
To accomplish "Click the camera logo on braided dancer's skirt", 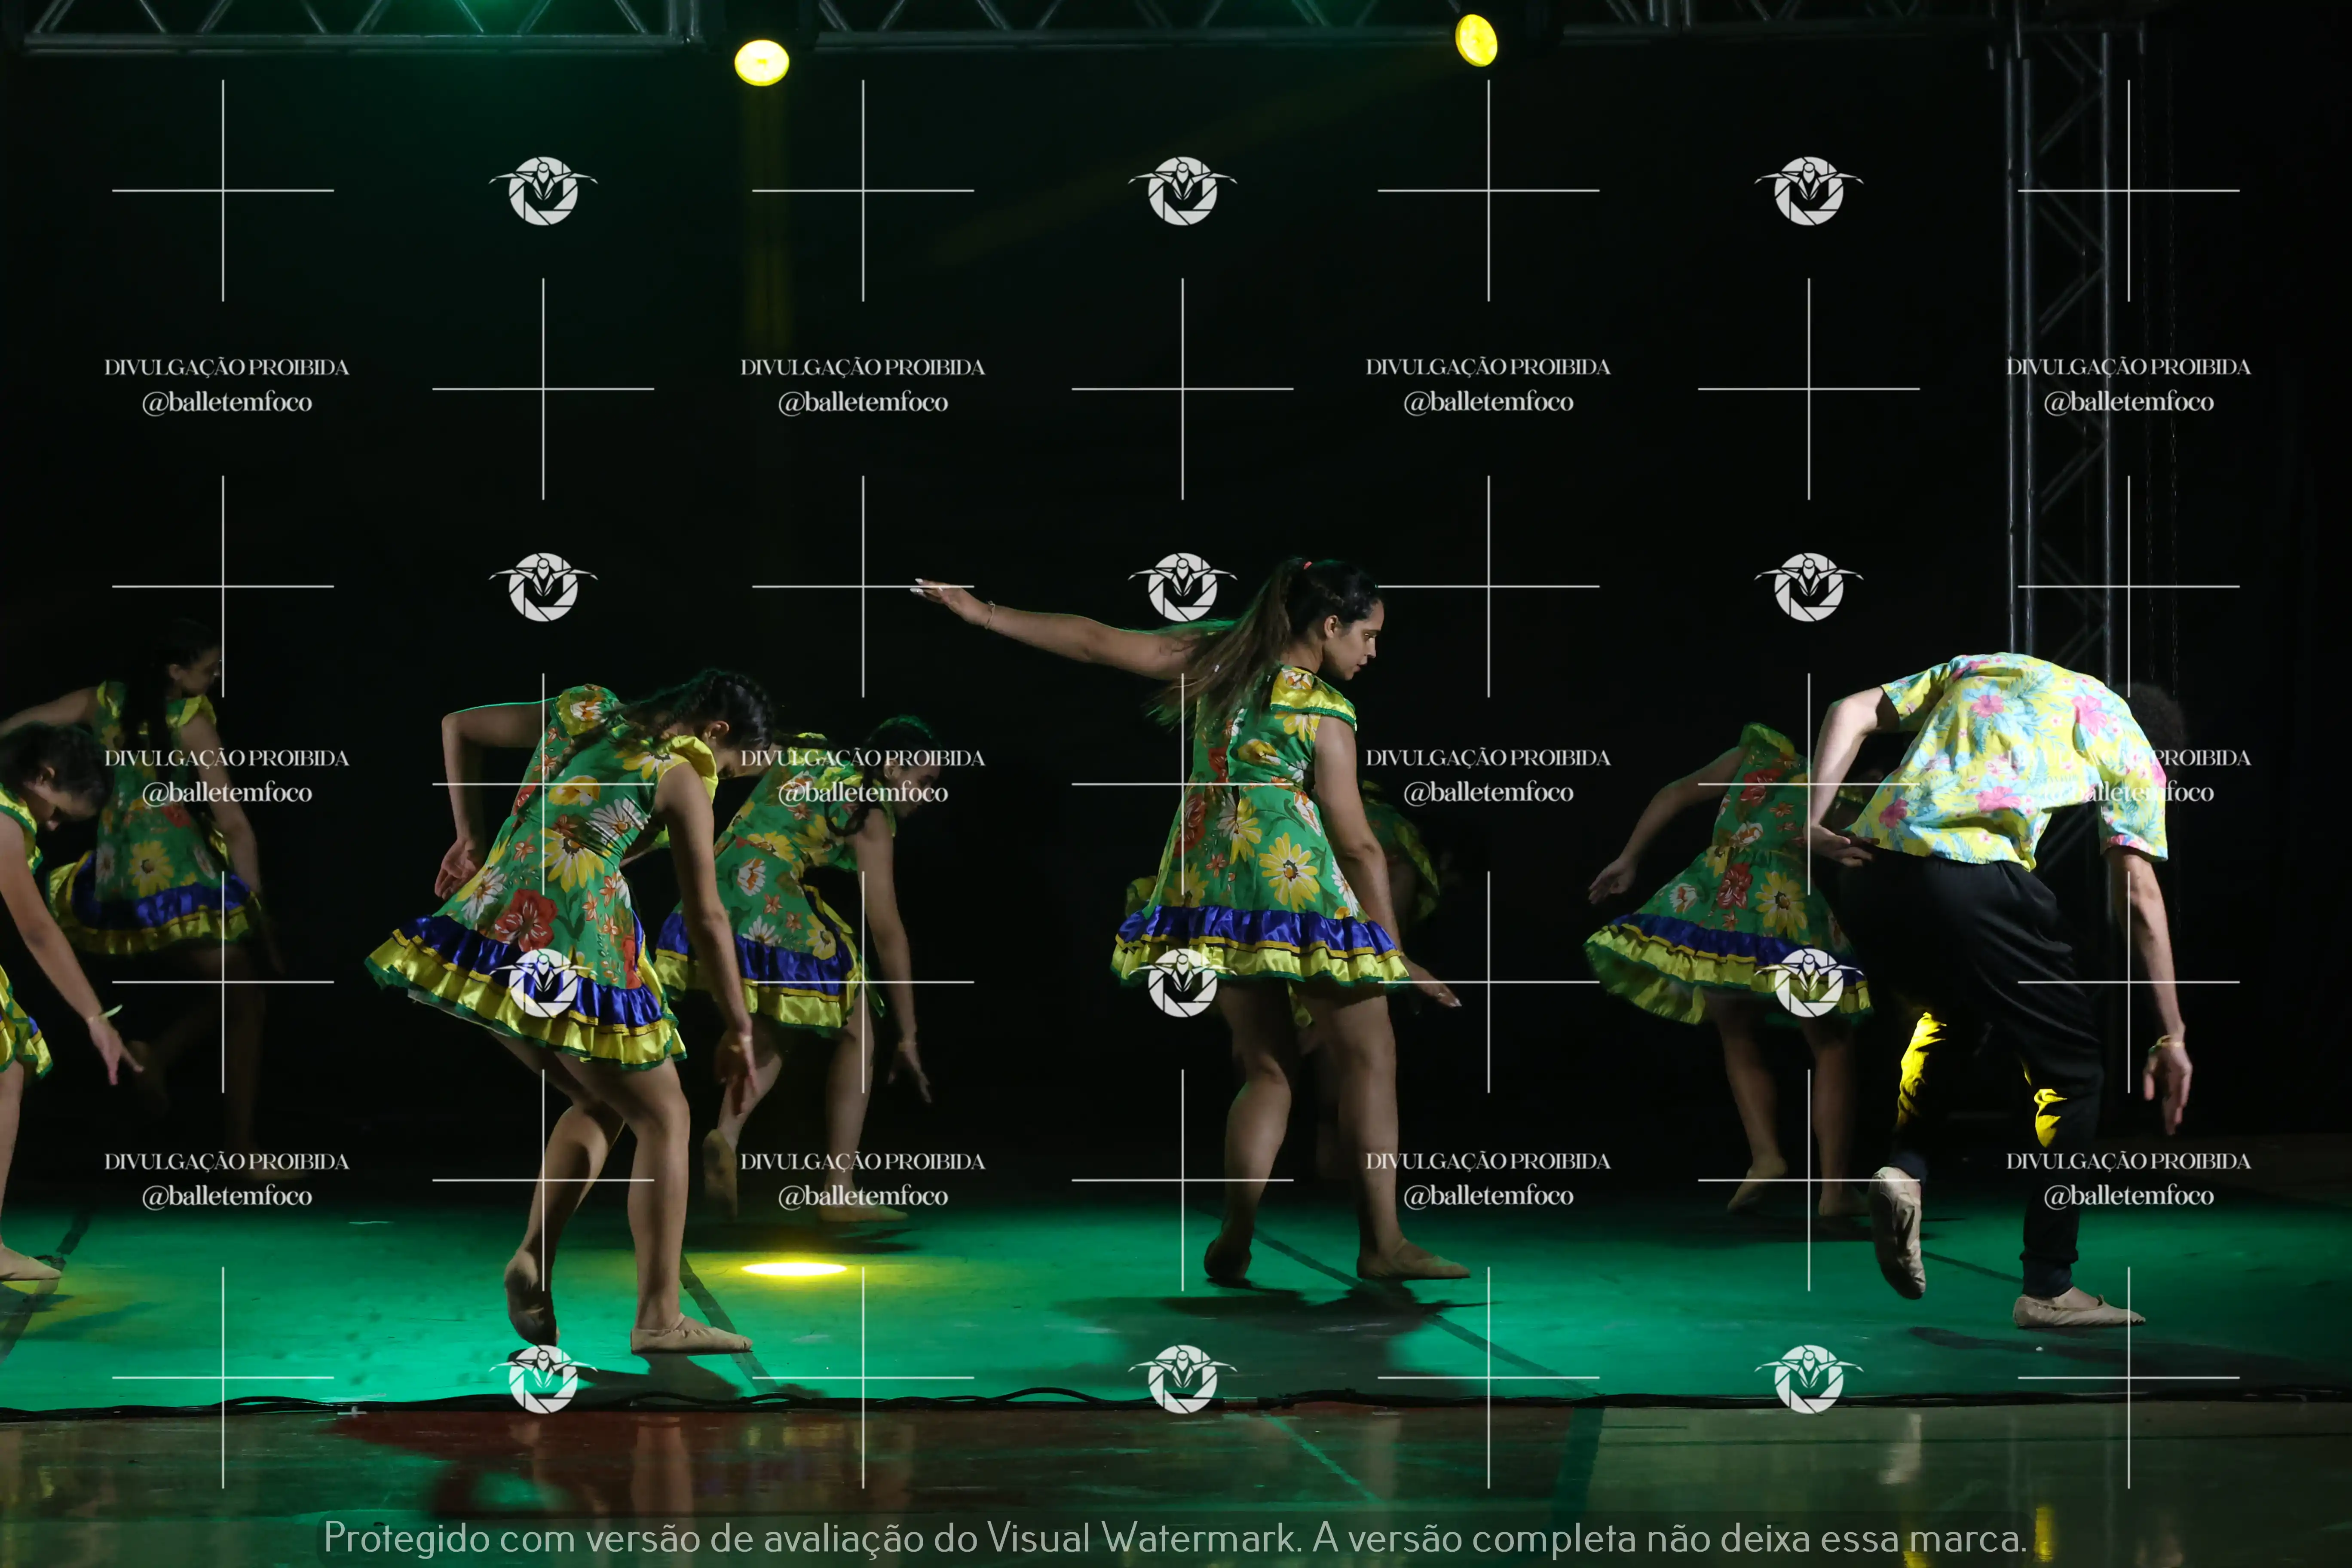I will tap(543, 983).
